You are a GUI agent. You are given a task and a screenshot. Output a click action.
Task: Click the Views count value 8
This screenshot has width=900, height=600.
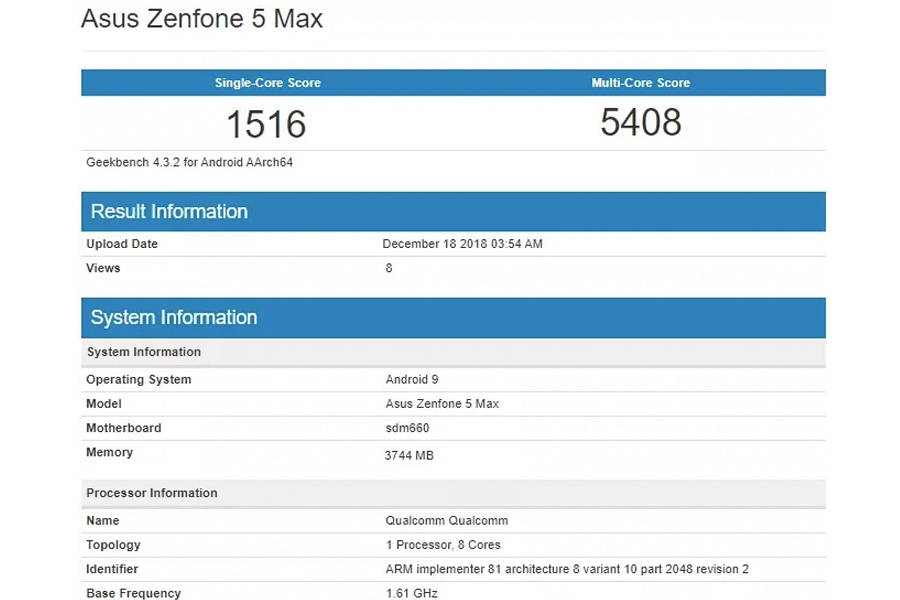coord(389,268)
